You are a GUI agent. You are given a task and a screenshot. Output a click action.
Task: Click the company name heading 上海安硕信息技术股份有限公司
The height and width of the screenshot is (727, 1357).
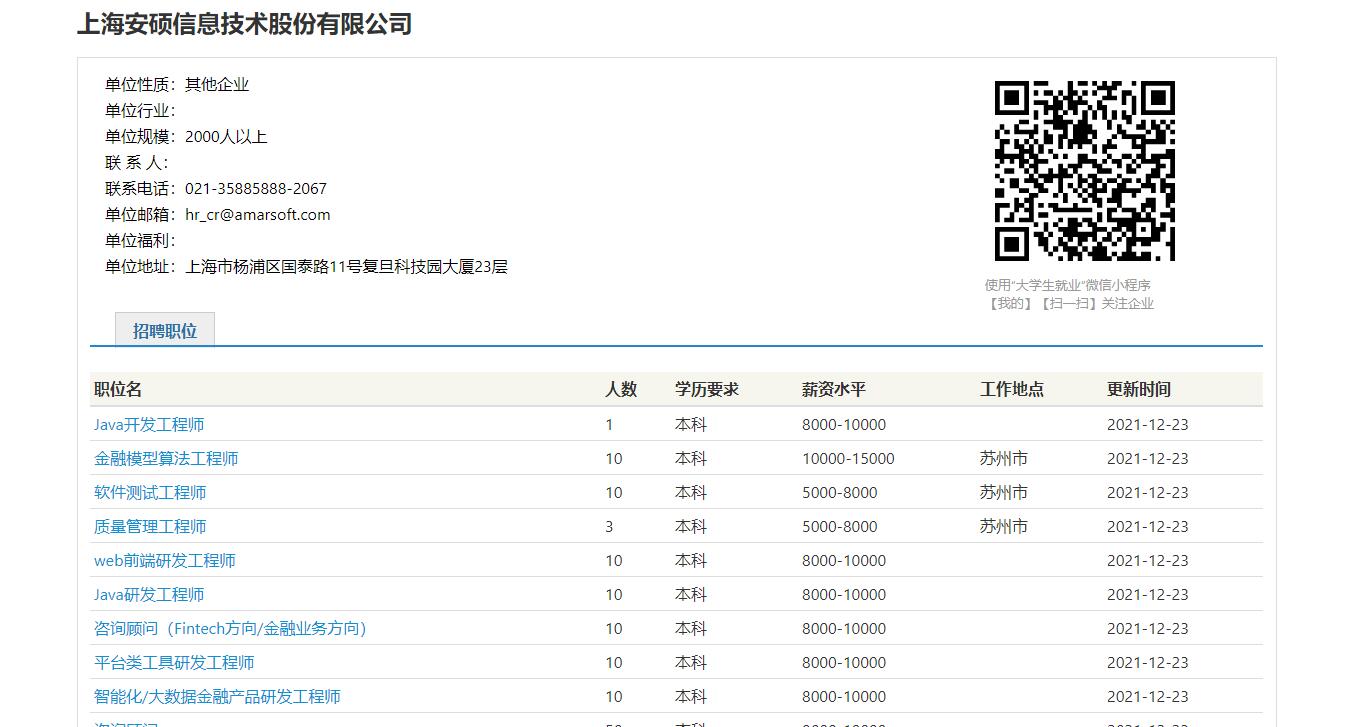(x=245, y=24)
